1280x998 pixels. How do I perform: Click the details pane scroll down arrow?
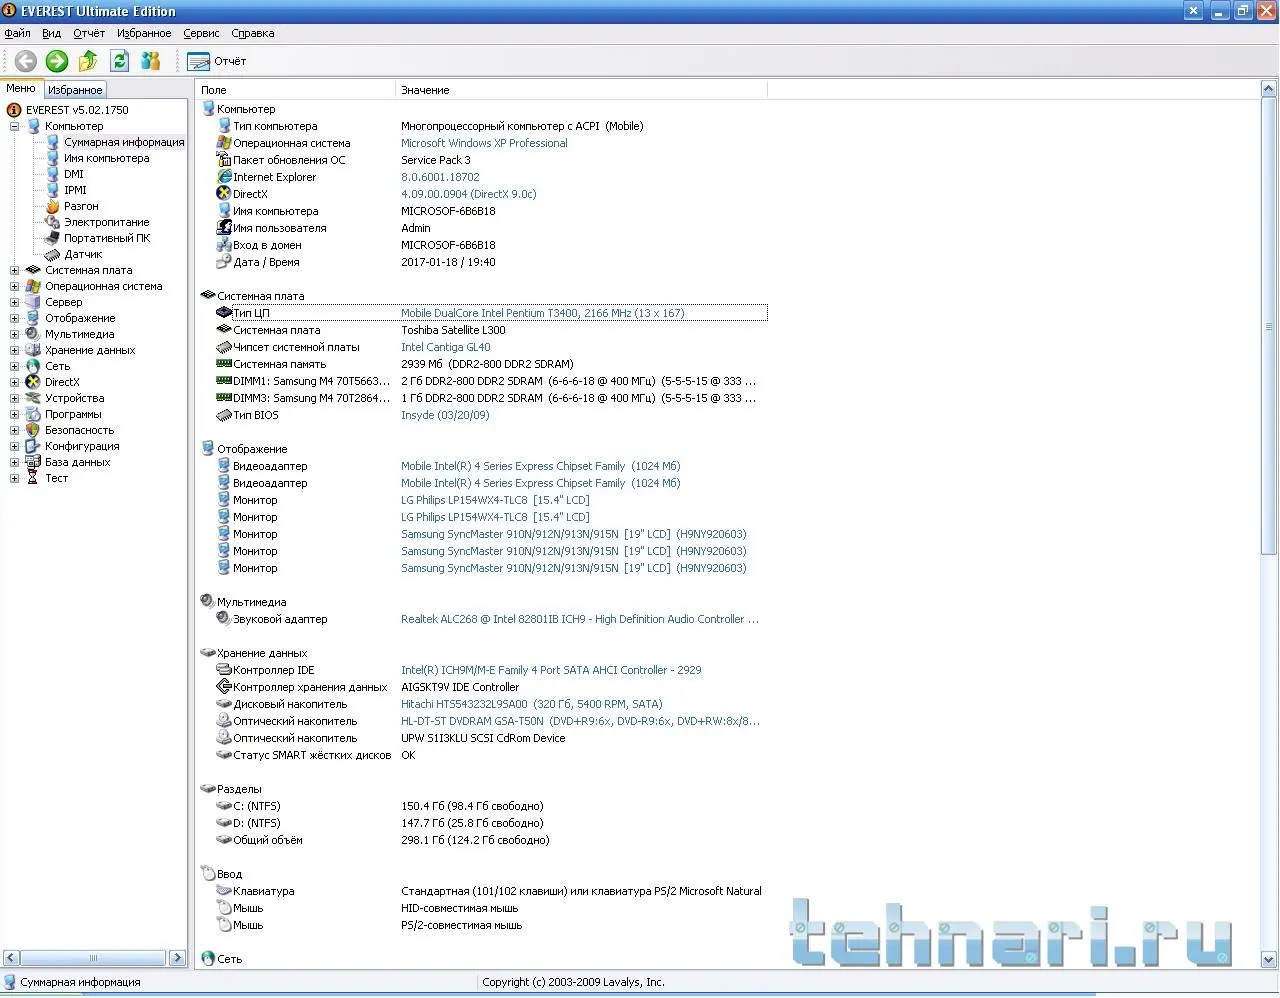click(x=1269, y=959)
